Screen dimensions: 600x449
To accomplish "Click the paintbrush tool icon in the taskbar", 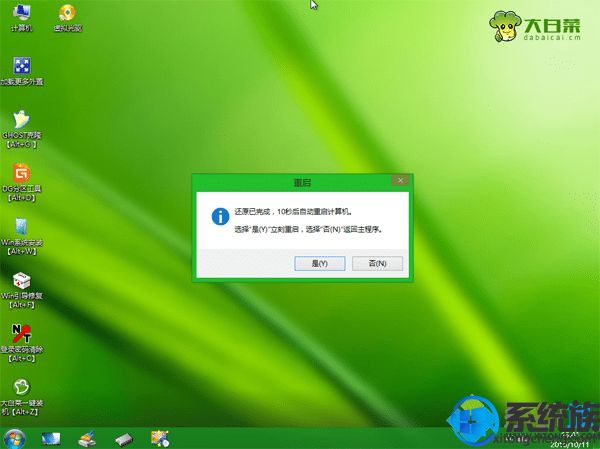I will [87, 439].
